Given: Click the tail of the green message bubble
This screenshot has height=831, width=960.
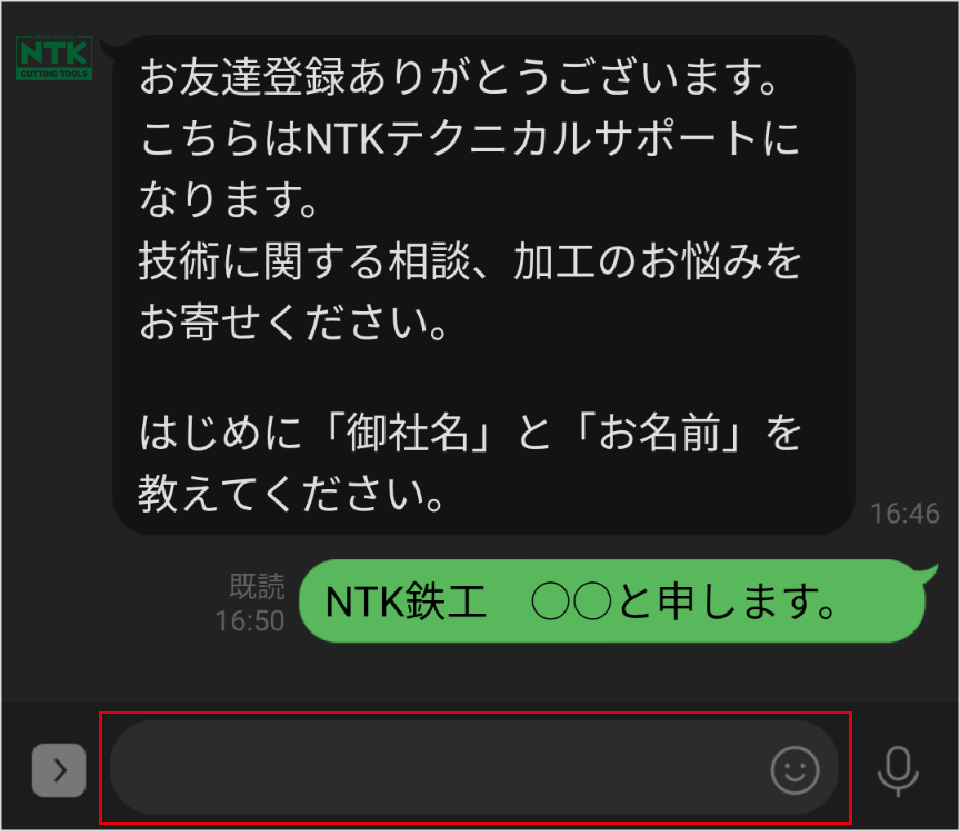Looking at the screenshot, I should click(926, 574).
